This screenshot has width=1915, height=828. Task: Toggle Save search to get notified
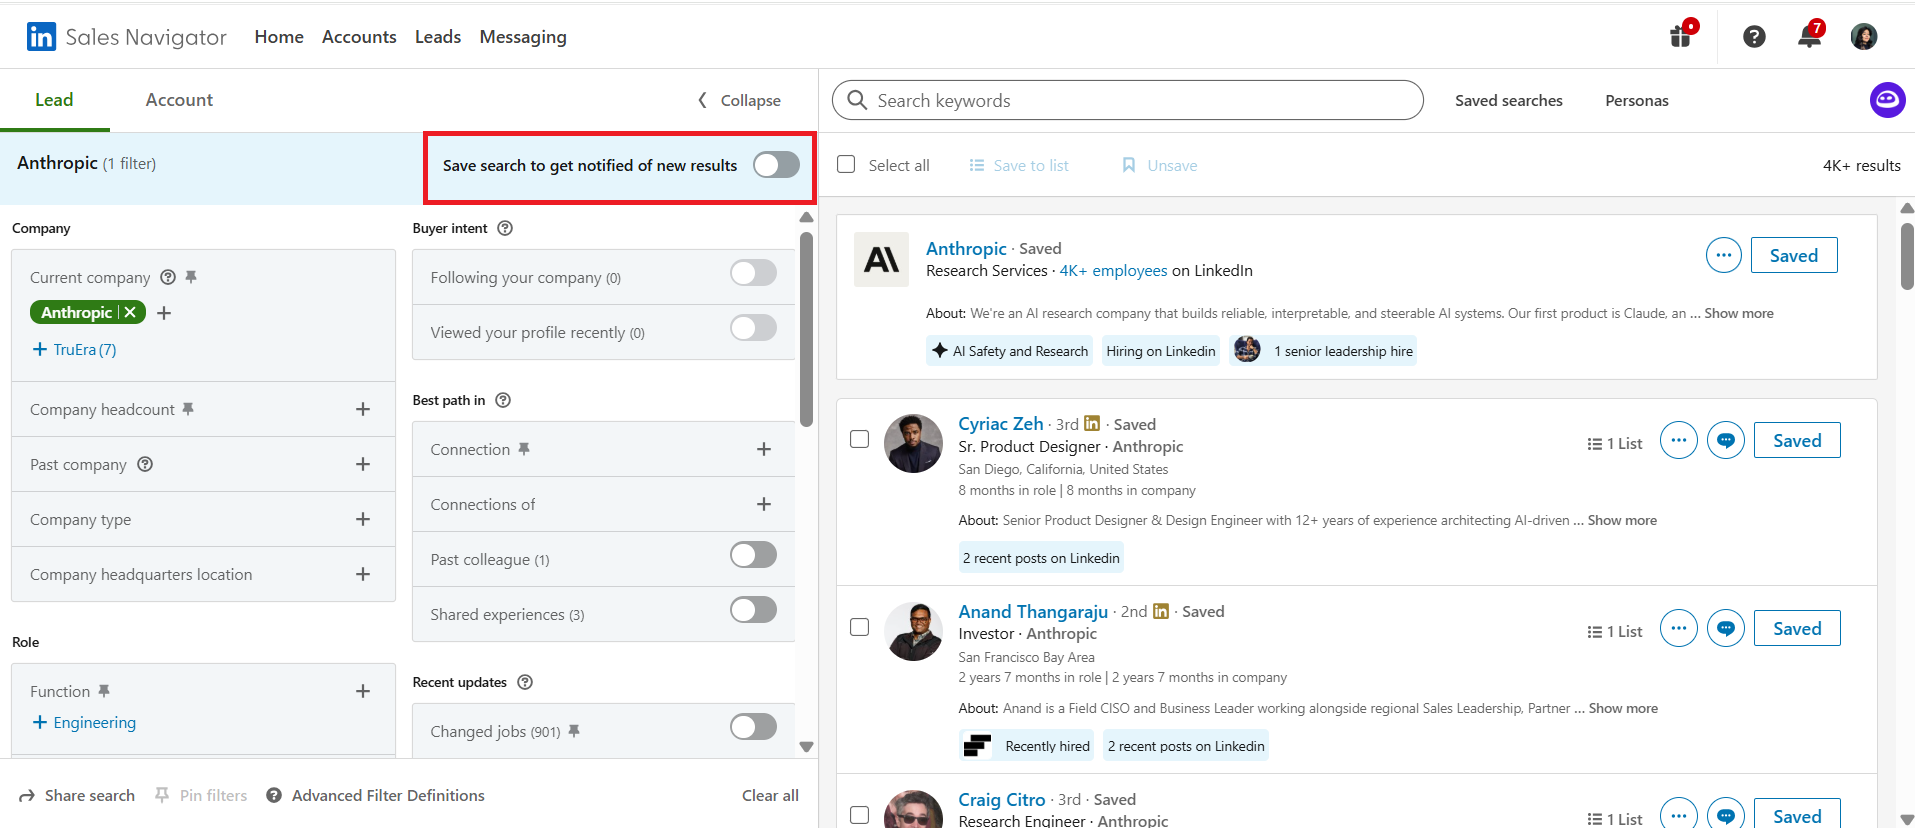click(x=776, y=165)
